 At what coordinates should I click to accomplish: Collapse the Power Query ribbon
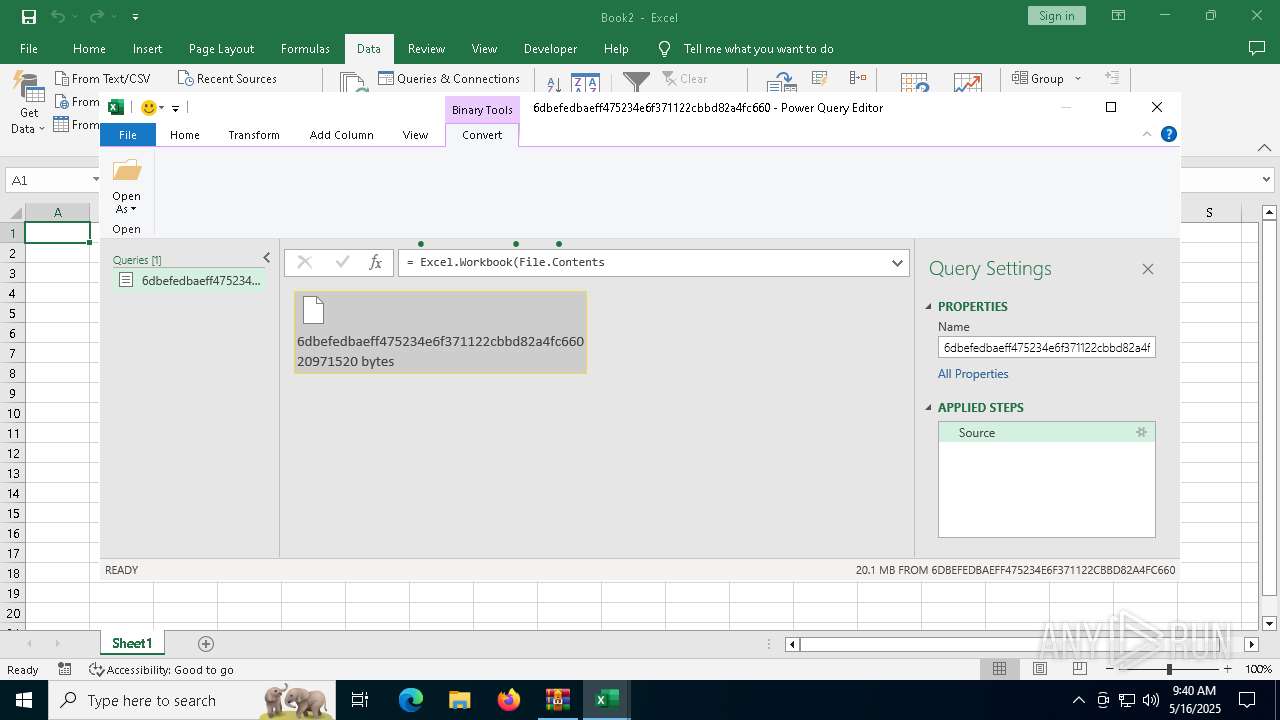(x=1147, y=135)
